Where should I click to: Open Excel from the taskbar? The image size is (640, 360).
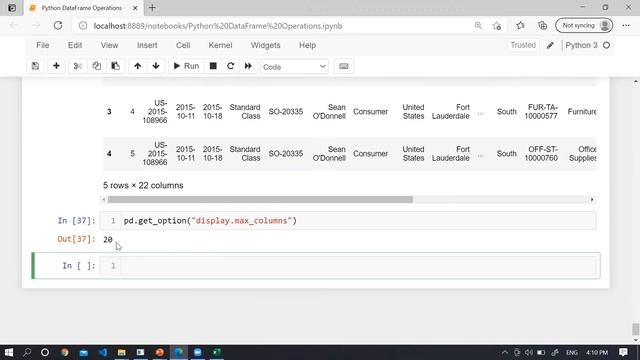(216, 352)
